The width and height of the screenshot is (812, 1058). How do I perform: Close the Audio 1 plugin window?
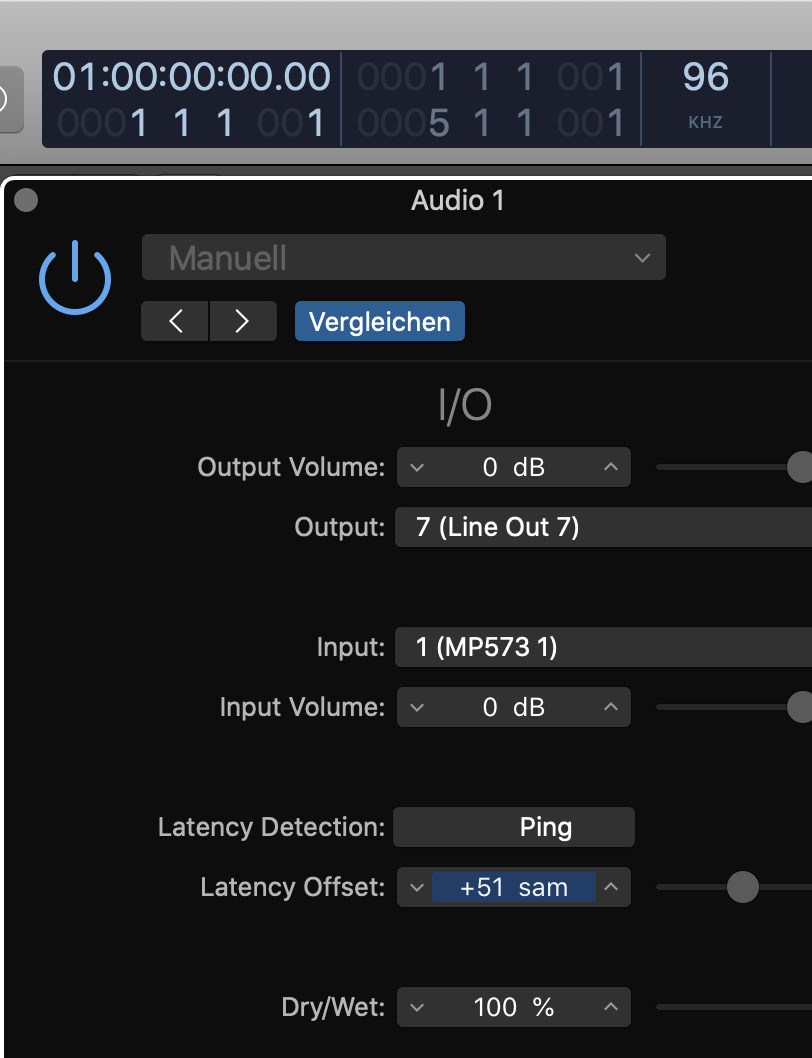[26, 200]
